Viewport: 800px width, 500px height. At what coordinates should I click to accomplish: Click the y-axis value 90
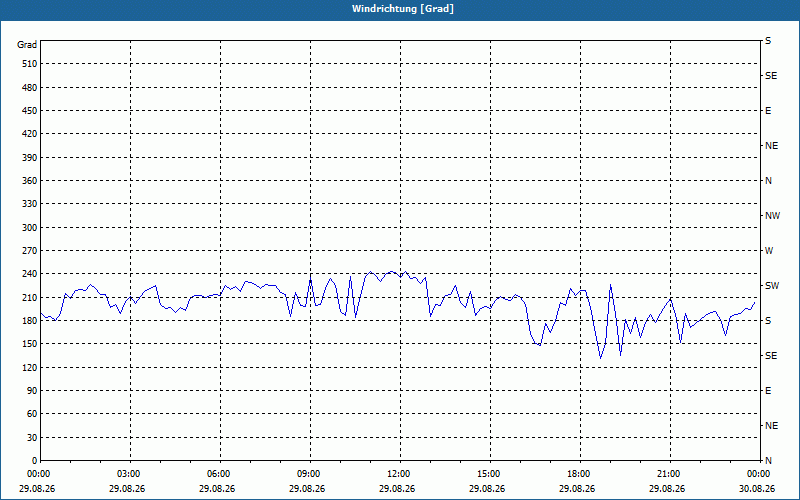(32, 391)
